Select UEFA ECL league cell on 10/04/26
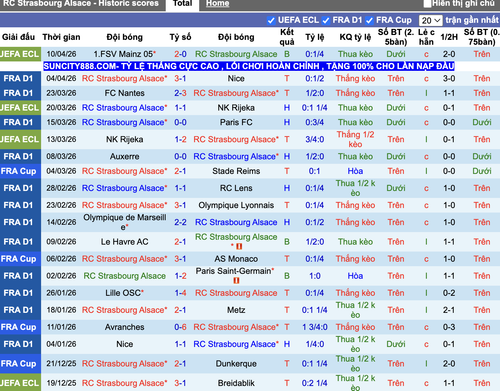This screenshot has width=500, height=391. pyautogui.click(x=20, y=54)
